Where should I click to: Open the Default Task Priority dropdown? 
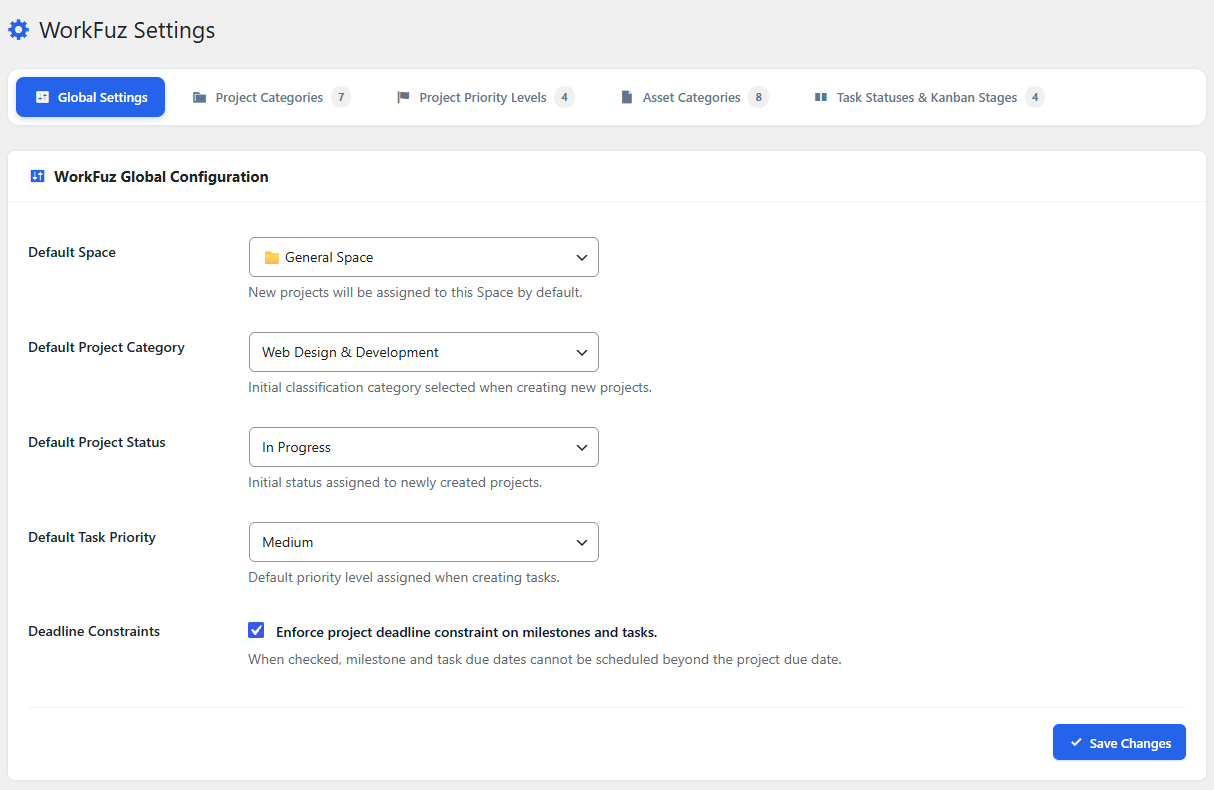pyautogui.click(x=423, y=542)
